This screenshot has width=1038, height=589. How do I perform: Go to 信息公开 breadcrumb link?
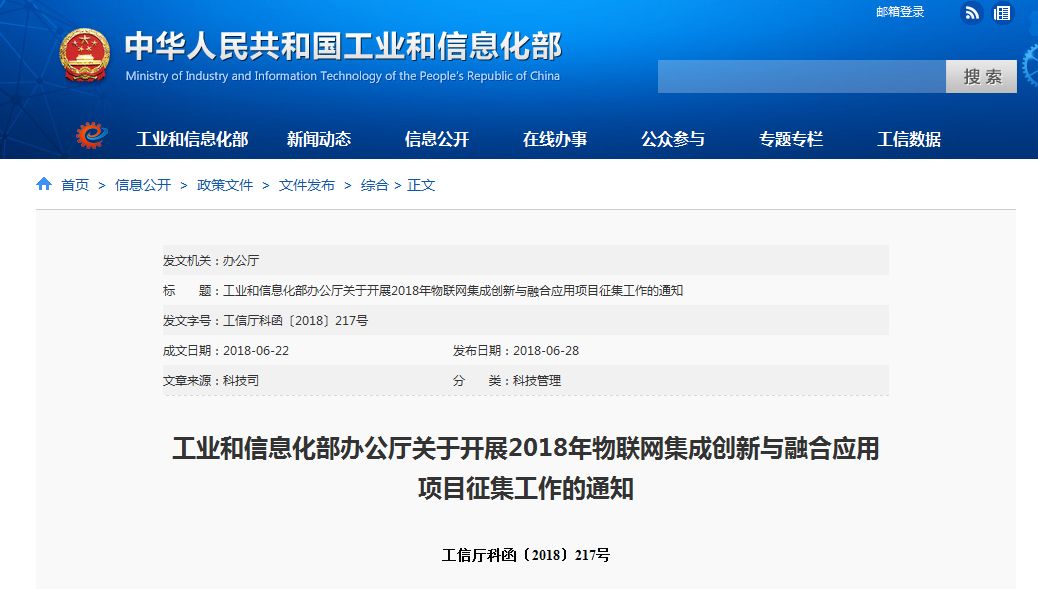click(143, 185)
